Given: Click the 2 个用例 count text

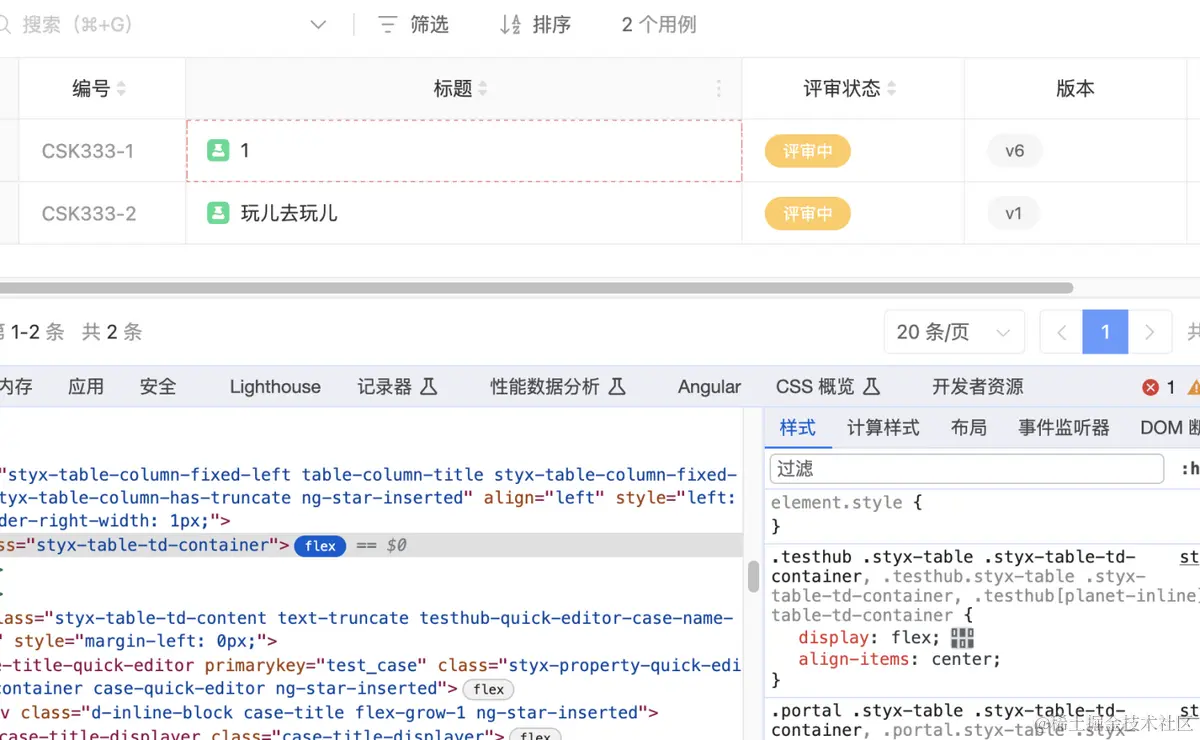Looking at the screenshot, I should [659, 25].
